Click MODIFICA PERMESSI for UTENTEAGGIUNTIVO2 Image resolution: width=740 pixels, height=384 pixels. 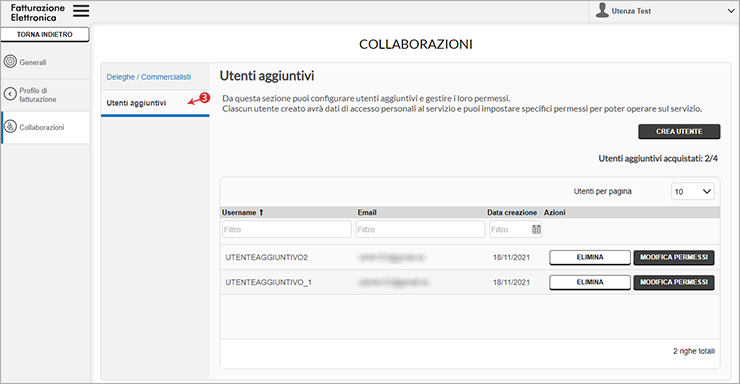click(x=674, y=258)
